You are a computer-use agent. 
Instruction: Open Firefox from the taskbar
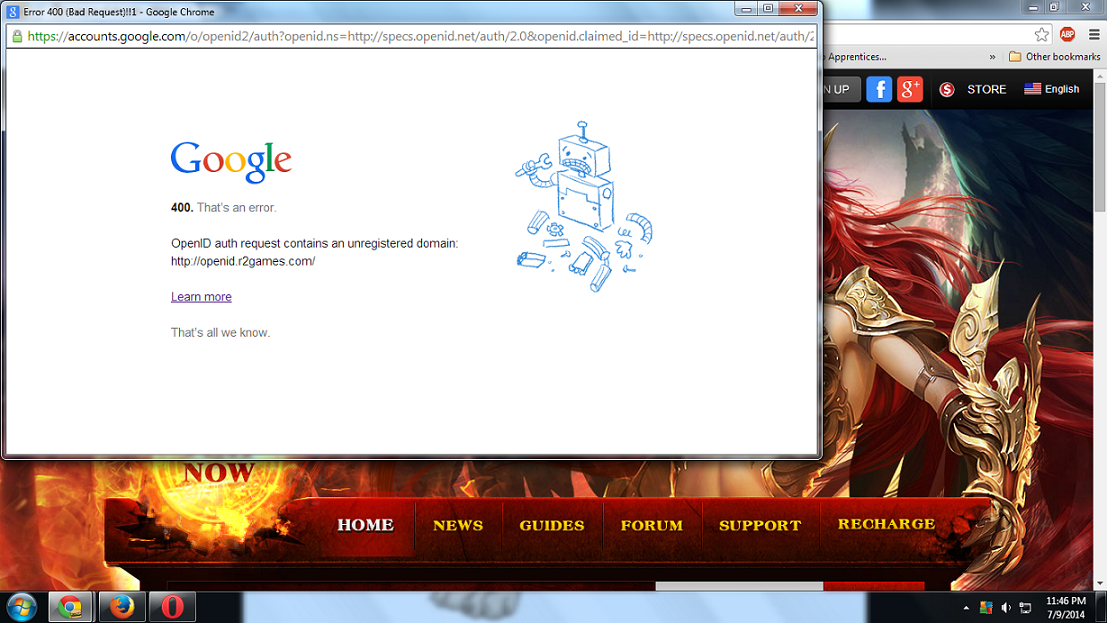[x=122, y=607]
